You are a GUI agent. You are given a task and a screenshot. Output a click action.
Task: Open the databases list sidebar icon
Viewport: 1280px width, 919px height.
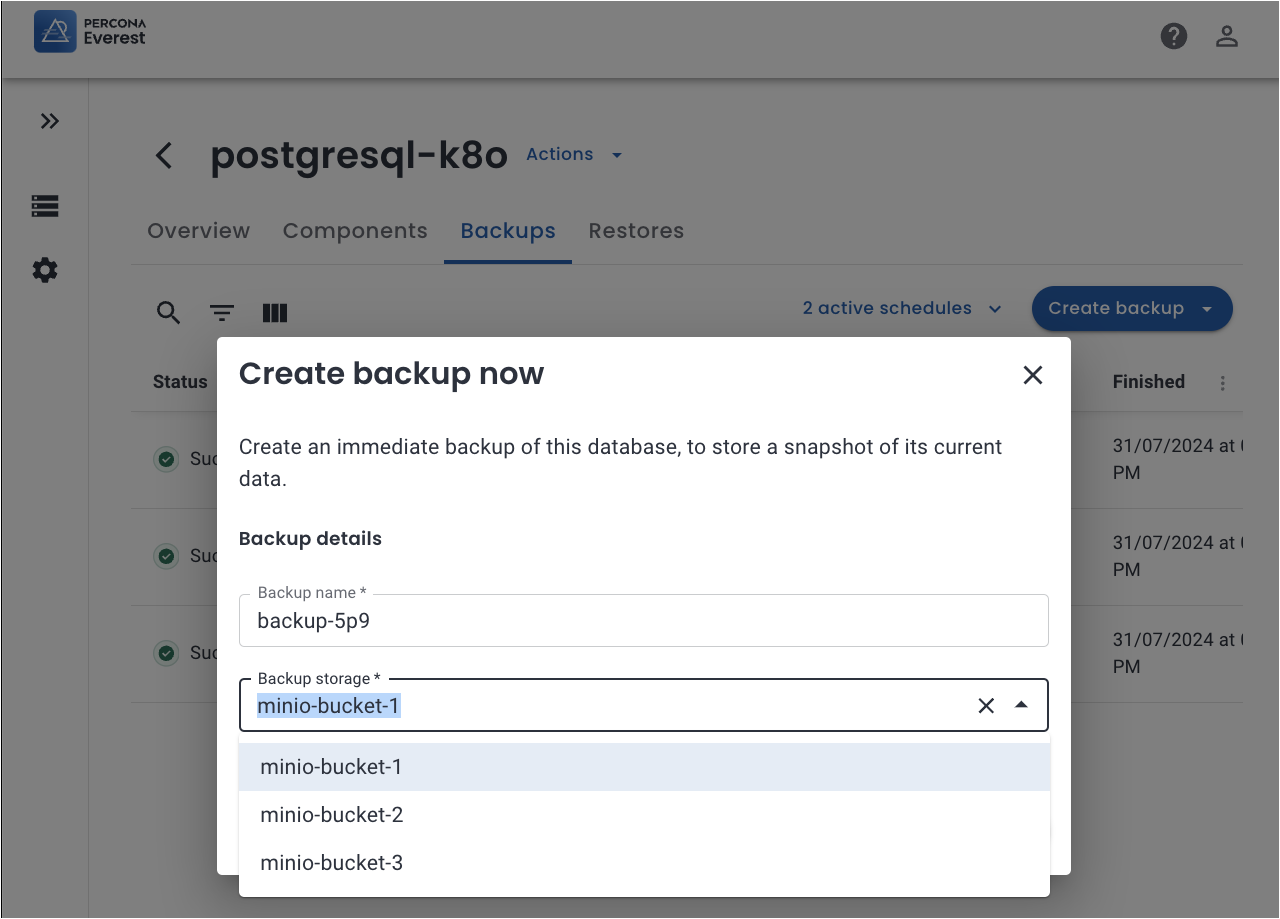tap(45, 206)
